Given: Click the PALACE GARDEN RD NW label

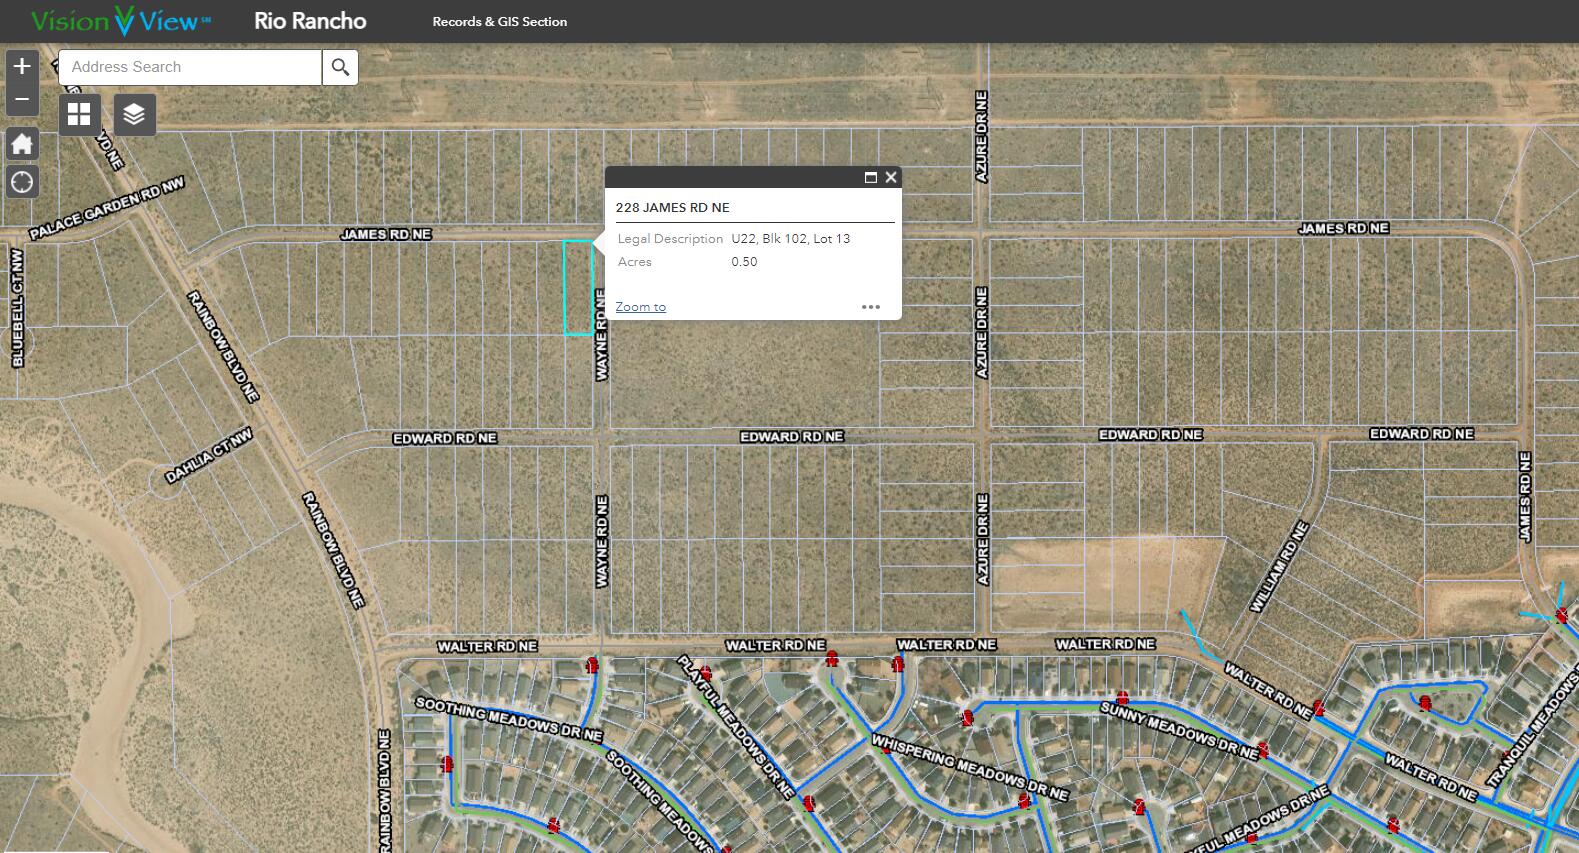Looking at the screenshot, I should (x=107, y=210).
